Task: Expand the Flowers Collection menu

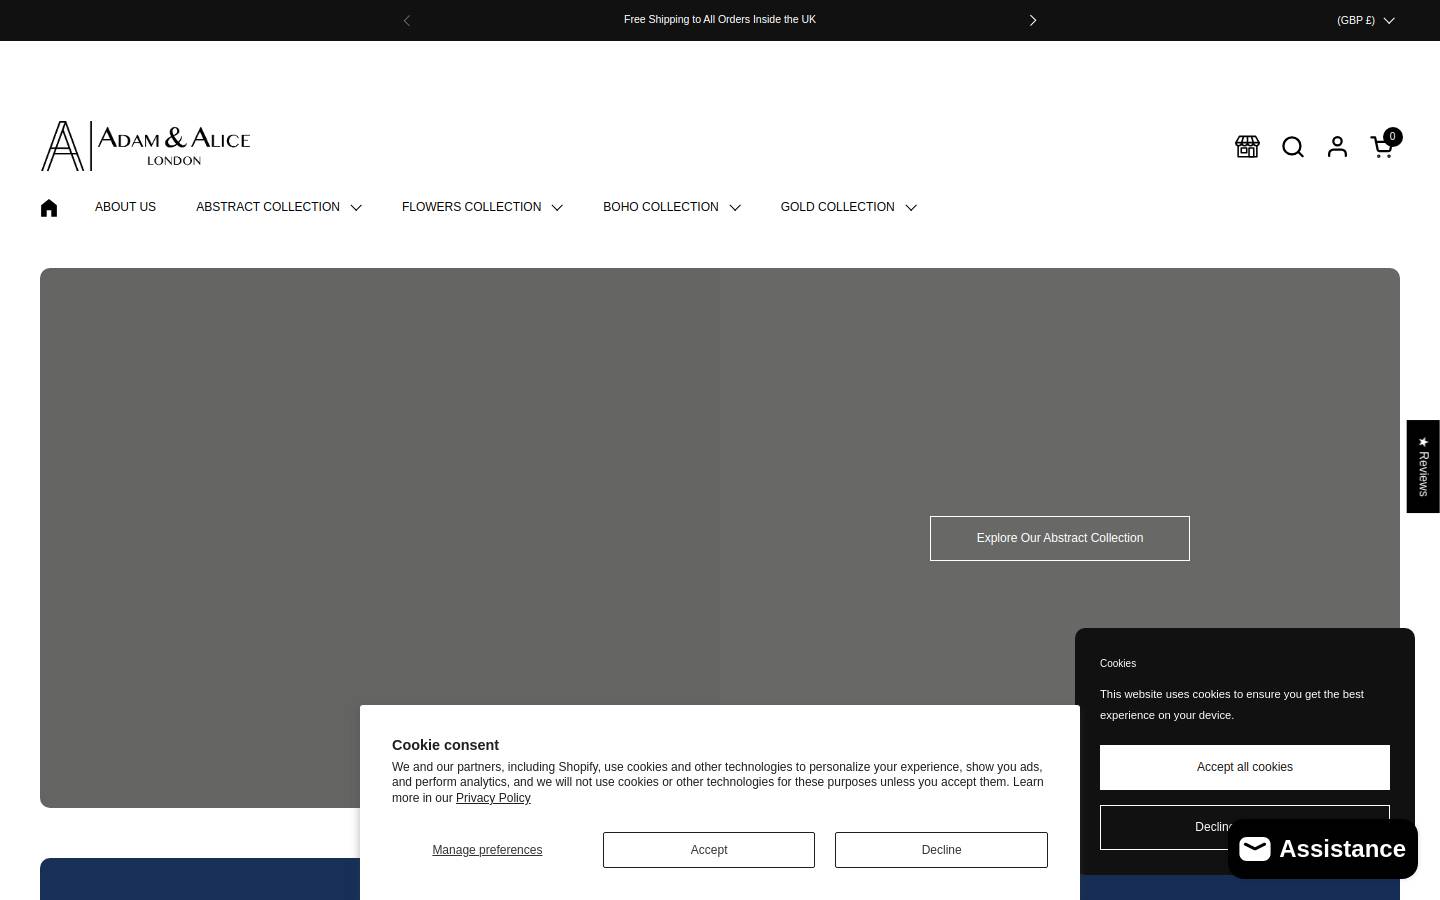Action: tap(482, 207)
